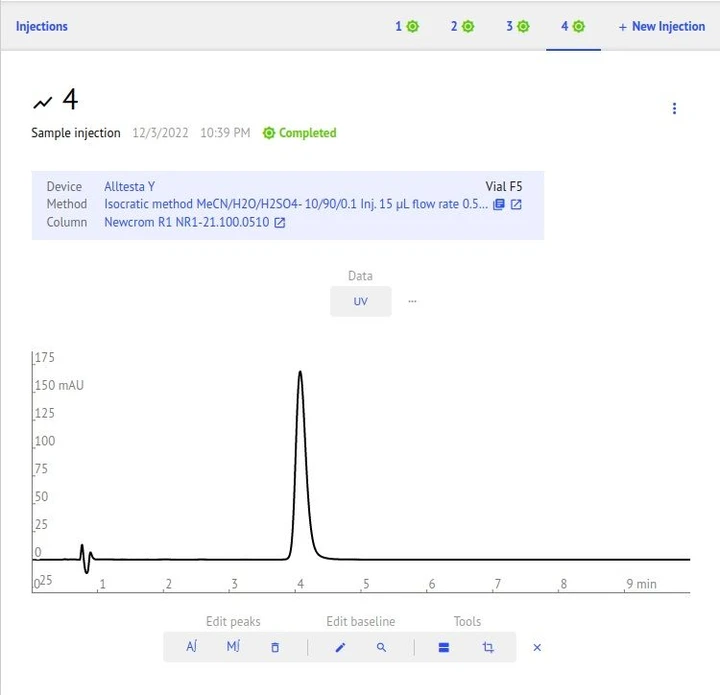Screen dimensions: 720x695
Task: Click the Vial F5 label
Action: [x=504, y=186]
